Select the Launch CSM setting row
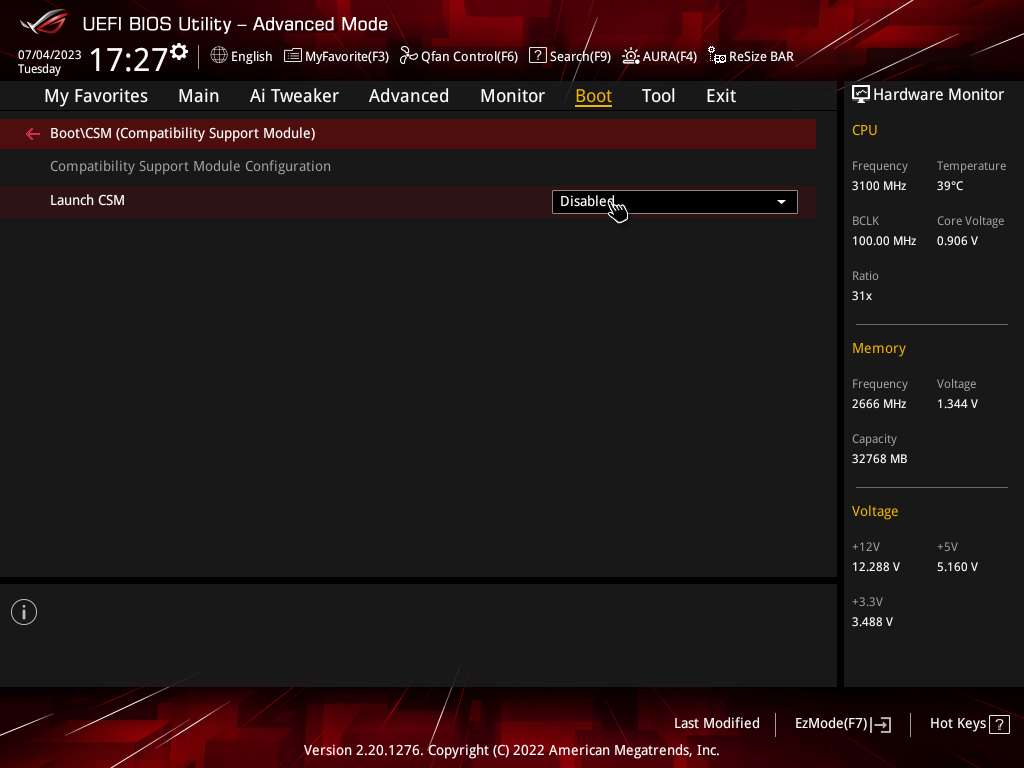The height and width of the screenshot is (768, 1024). coord(408,202)
